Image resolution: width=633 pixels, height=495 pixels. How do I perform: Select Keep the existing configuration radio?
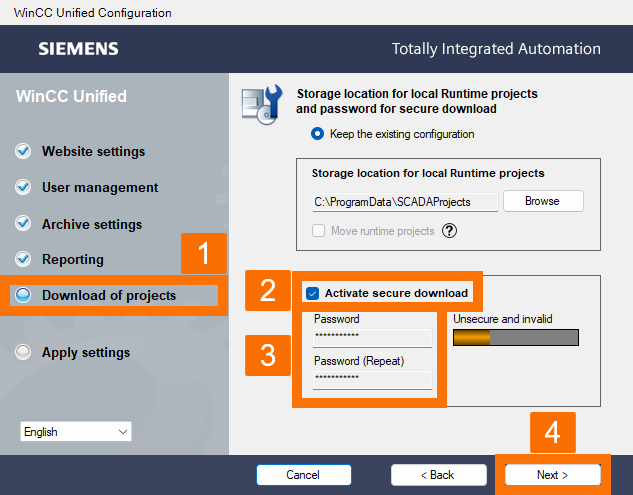(x=317, y=134)
